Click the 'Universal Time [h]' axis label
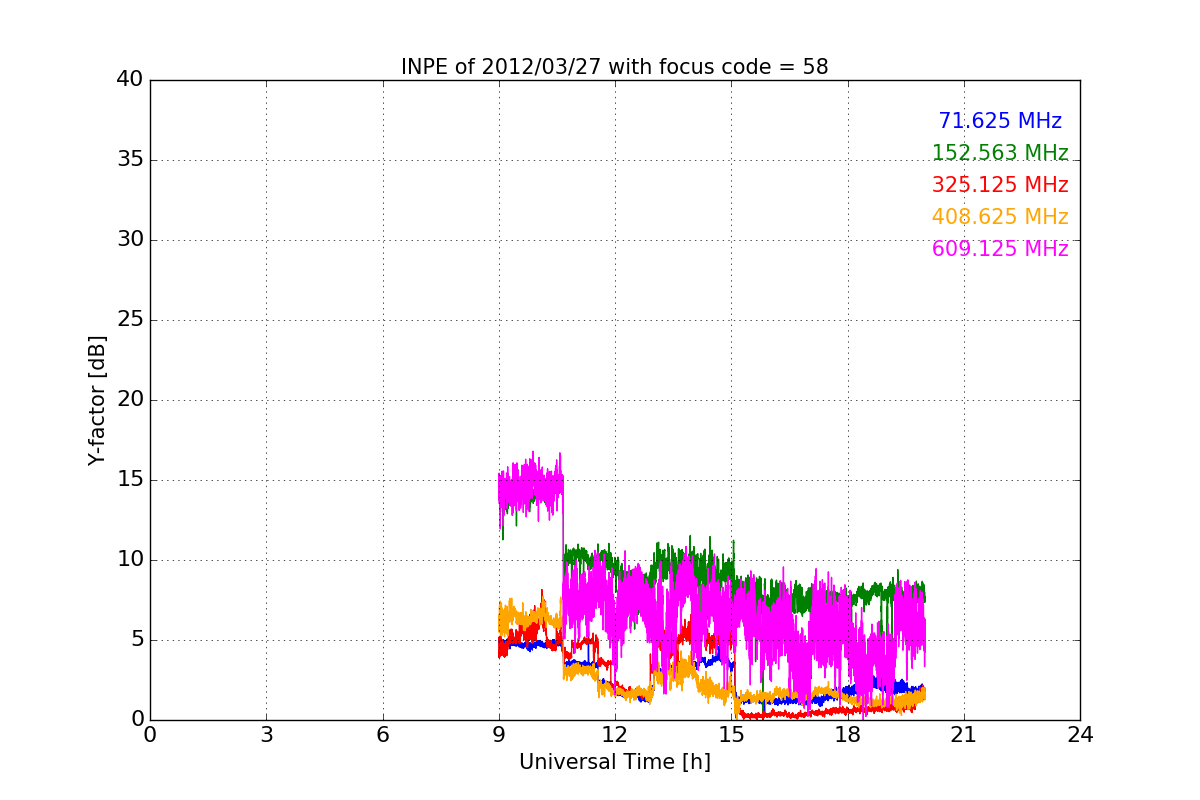This screenshot has width=1200, height=800. [614, 762]
